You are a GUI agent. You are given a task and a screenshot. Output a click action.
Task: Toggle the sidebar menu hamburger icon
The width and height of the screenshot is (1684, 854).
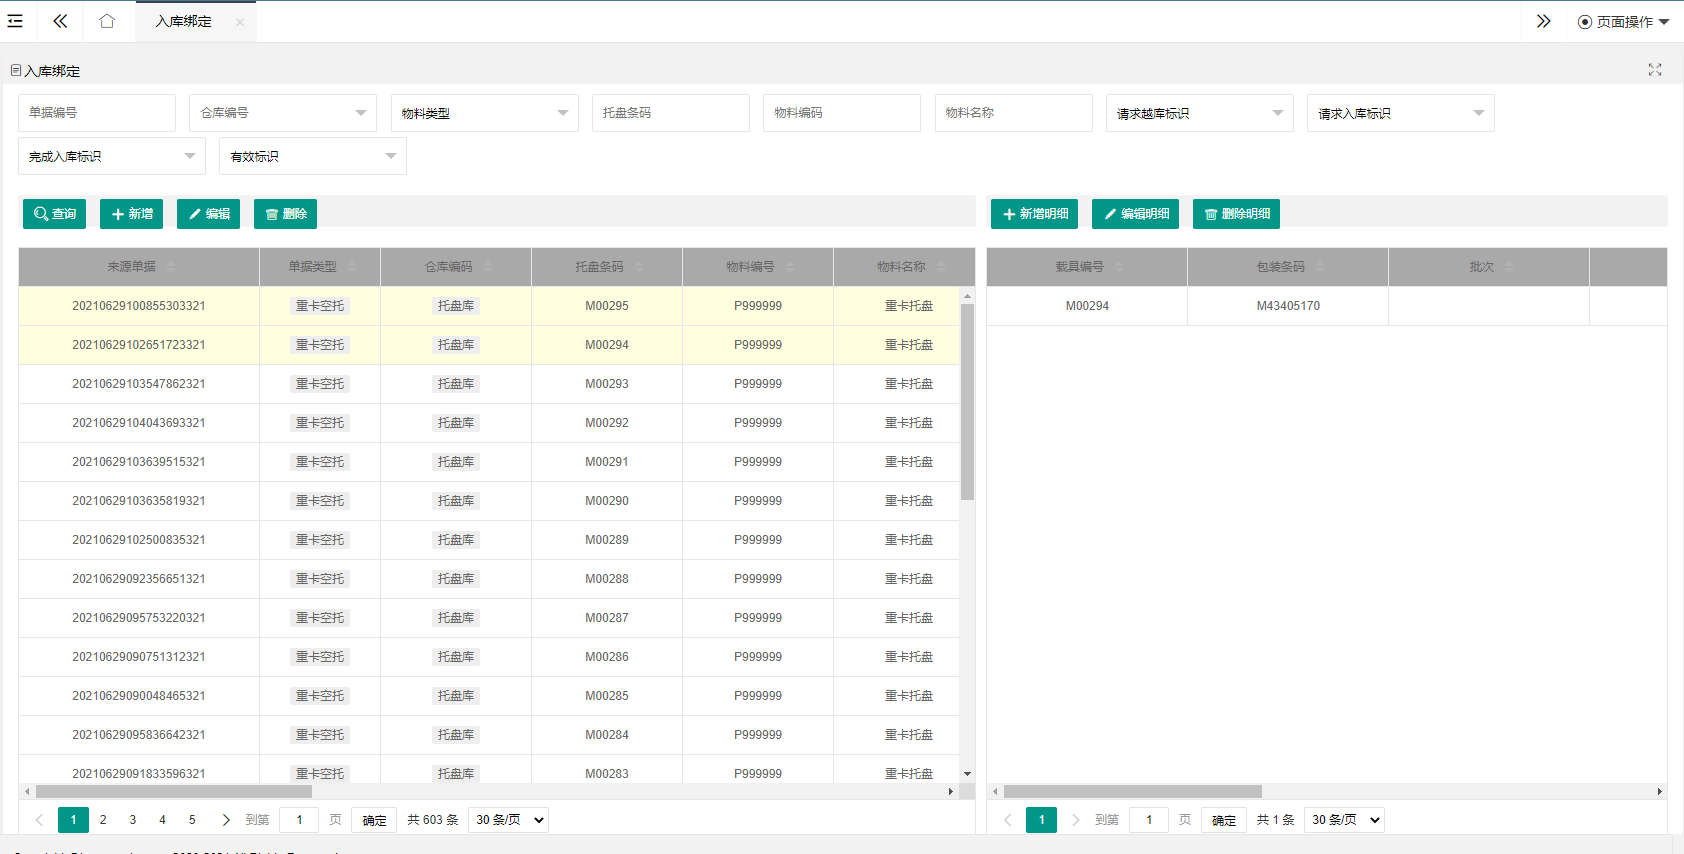(15, 21)
